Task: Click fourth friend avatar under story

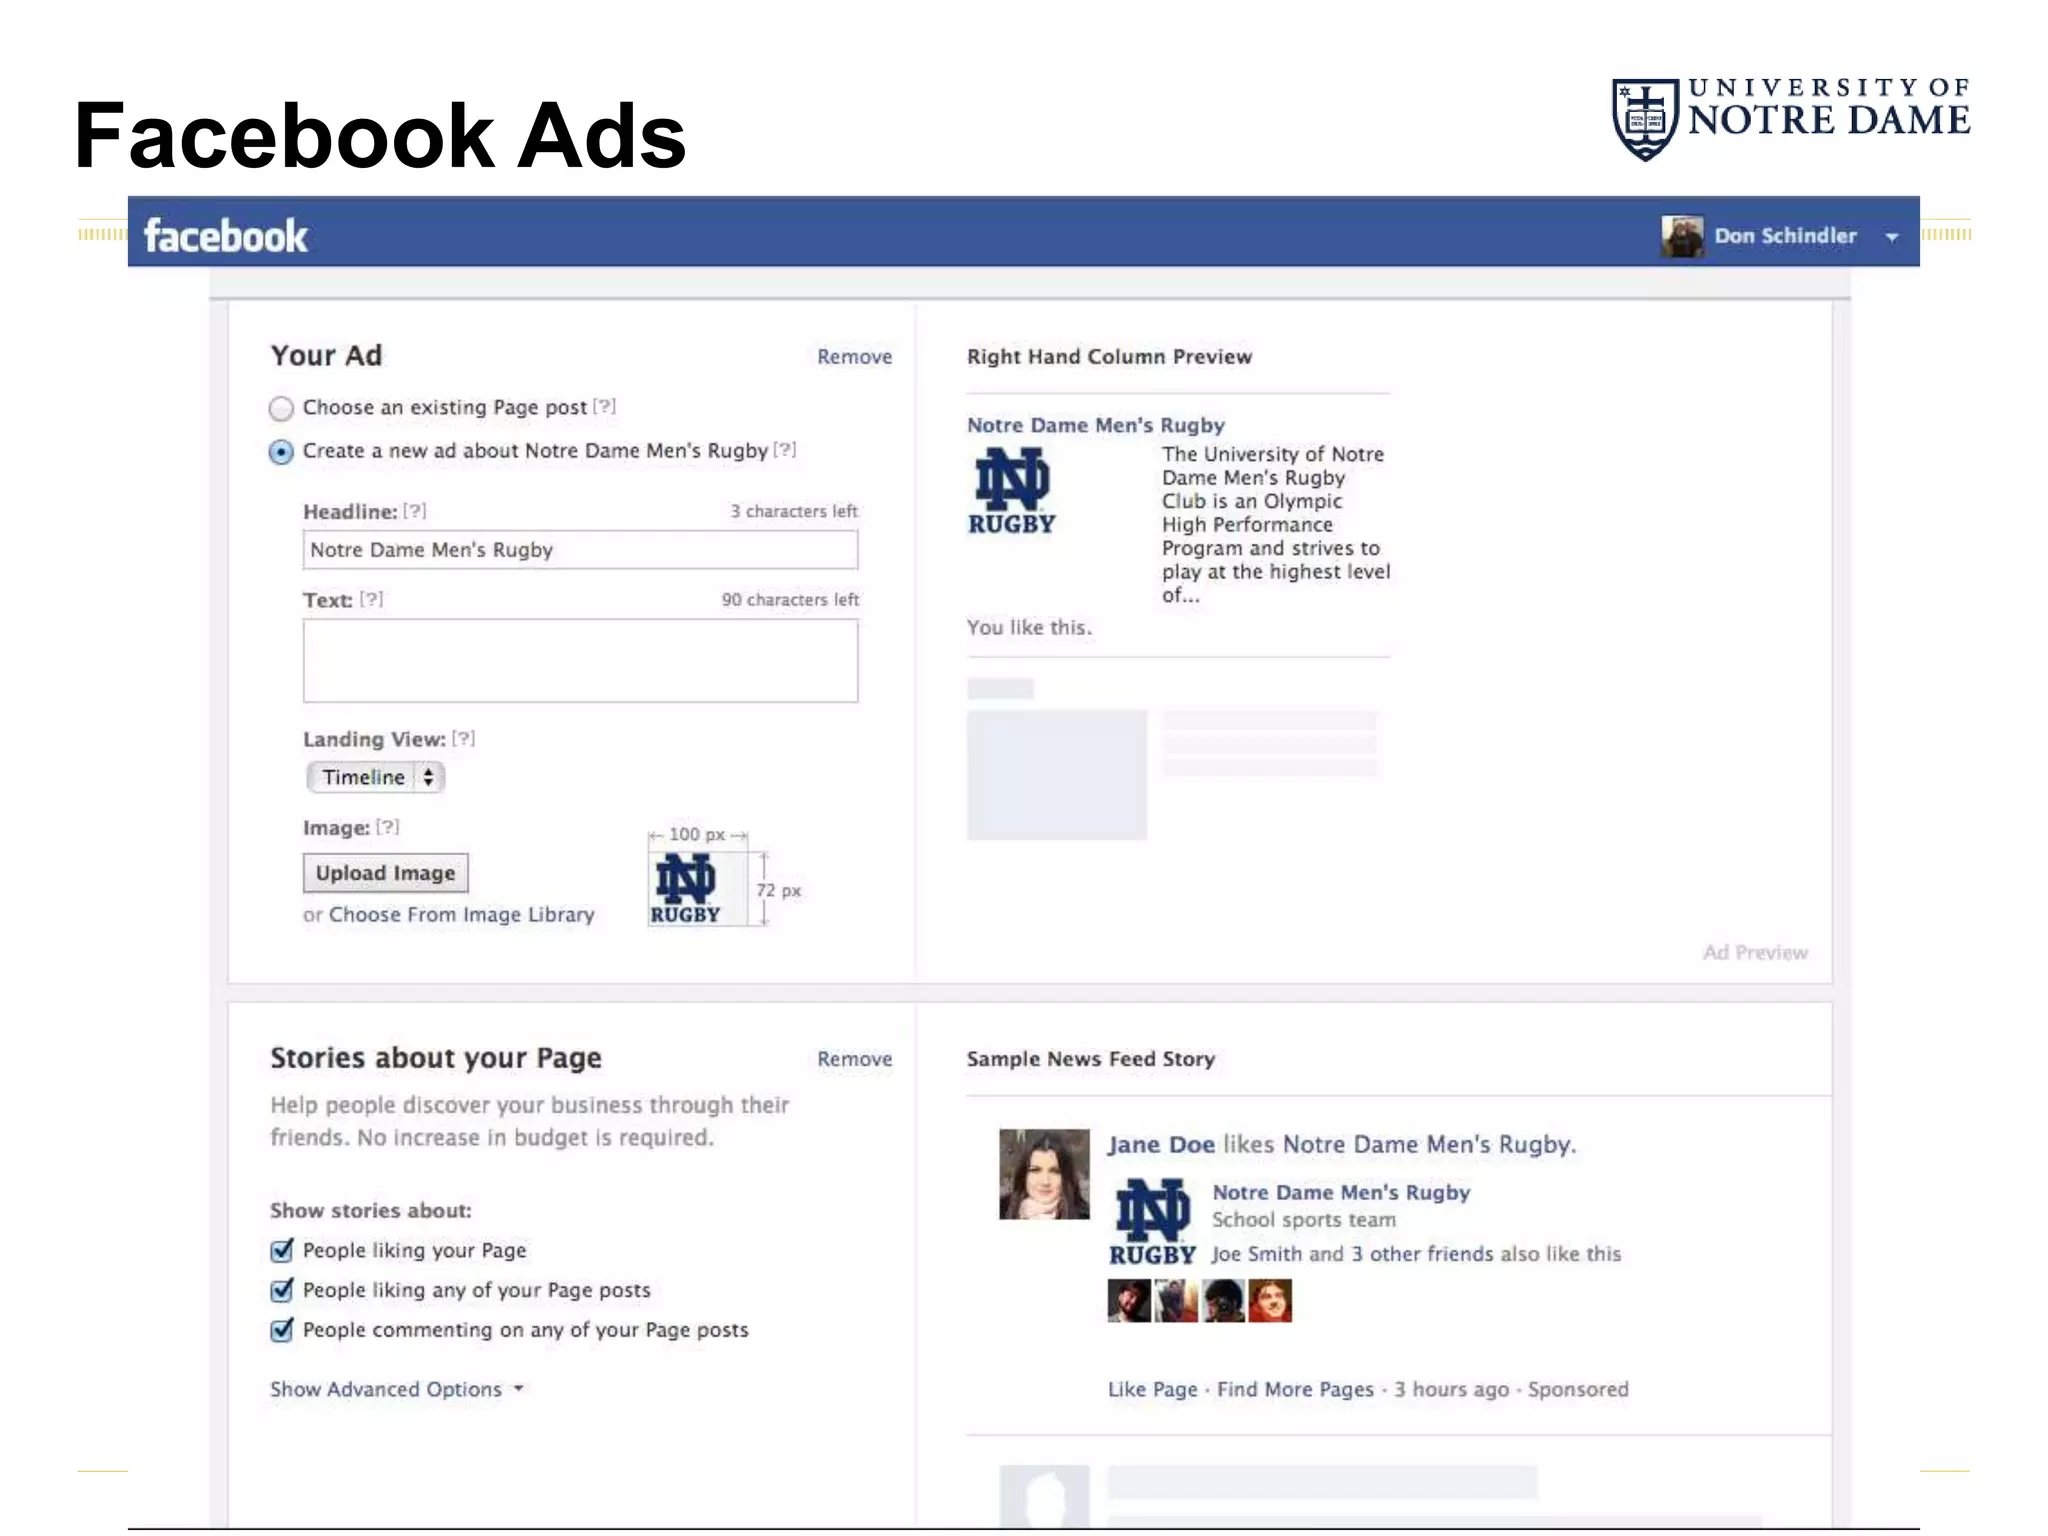Action: [1270, 1301]
